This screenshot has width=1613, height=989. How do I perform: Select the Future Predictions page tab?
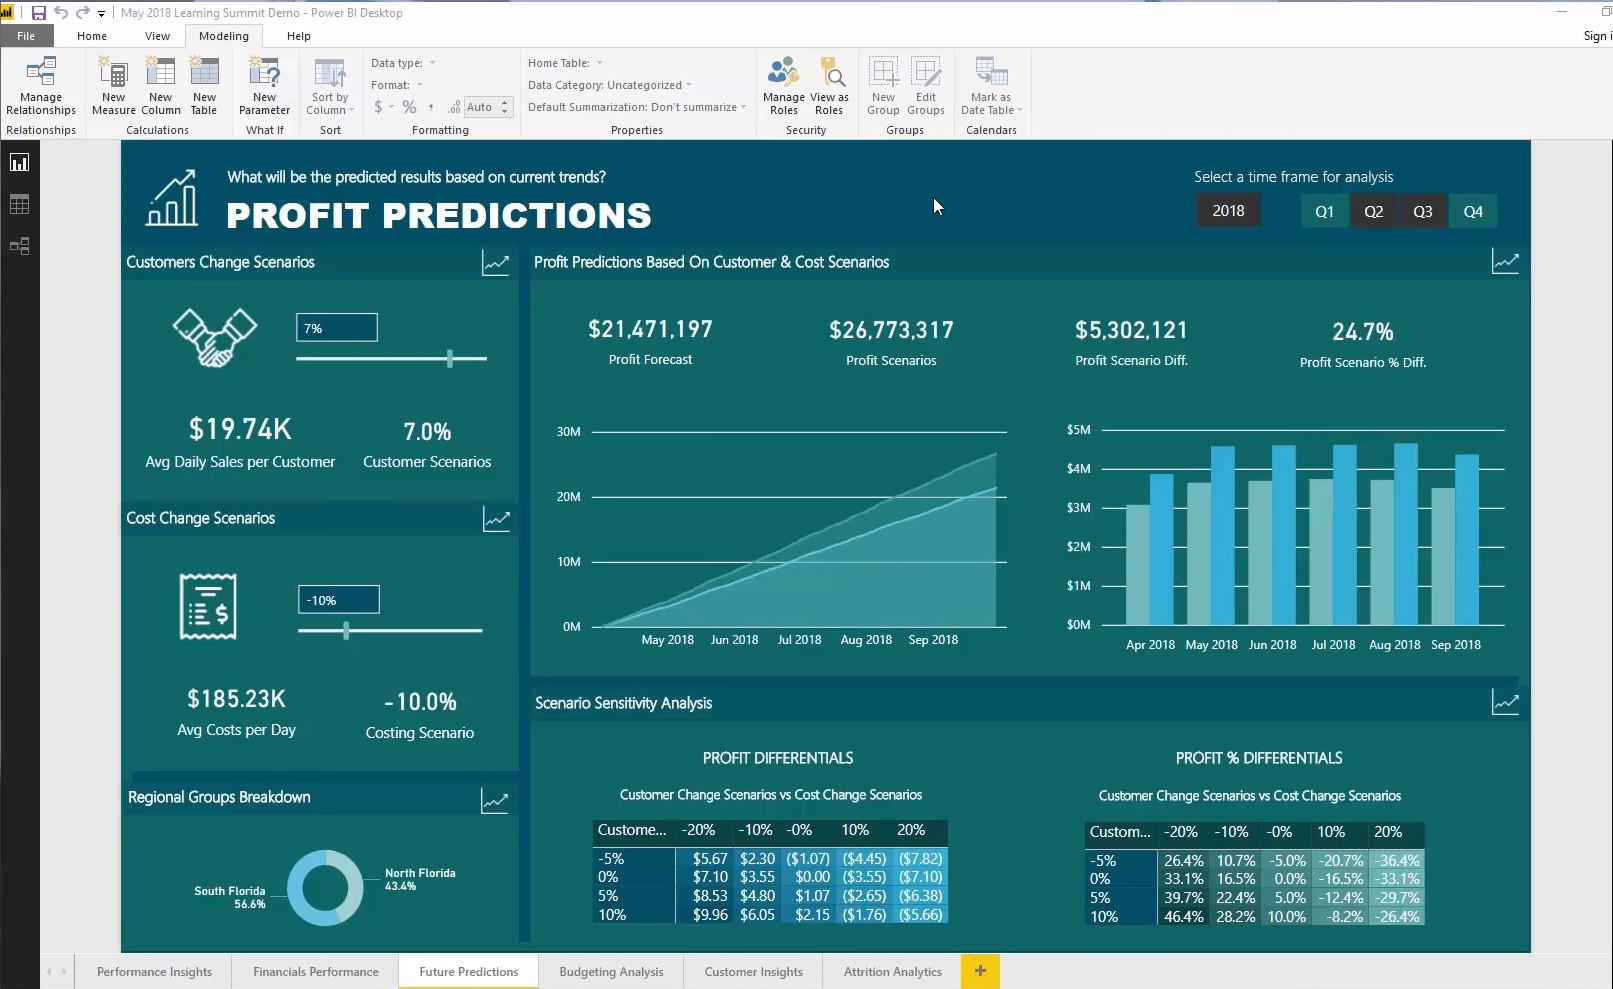[469, 971]
